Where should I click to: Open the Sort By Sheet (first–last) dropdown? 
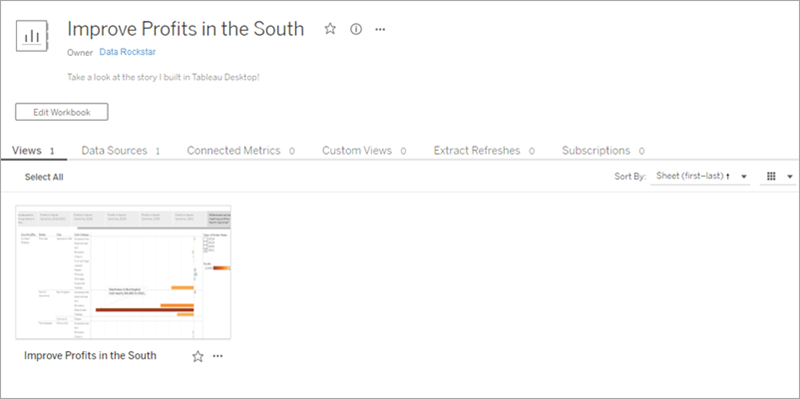pos(700,177)
